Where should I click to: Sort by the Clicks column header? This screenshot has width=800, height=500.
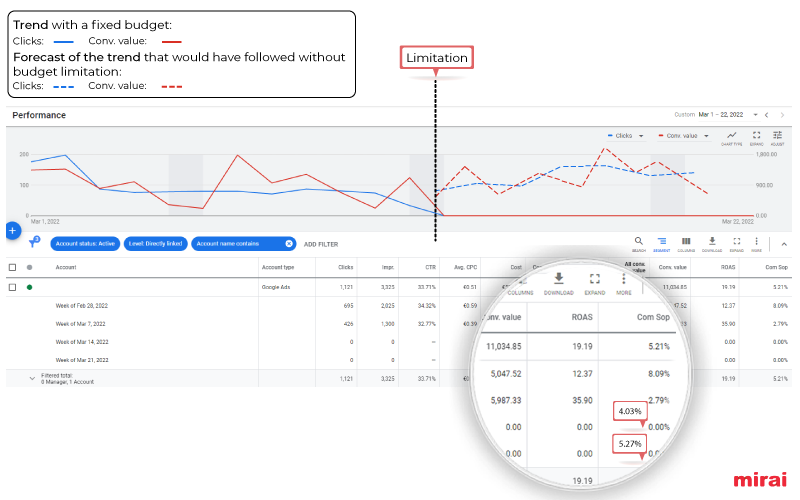point(345,267)
